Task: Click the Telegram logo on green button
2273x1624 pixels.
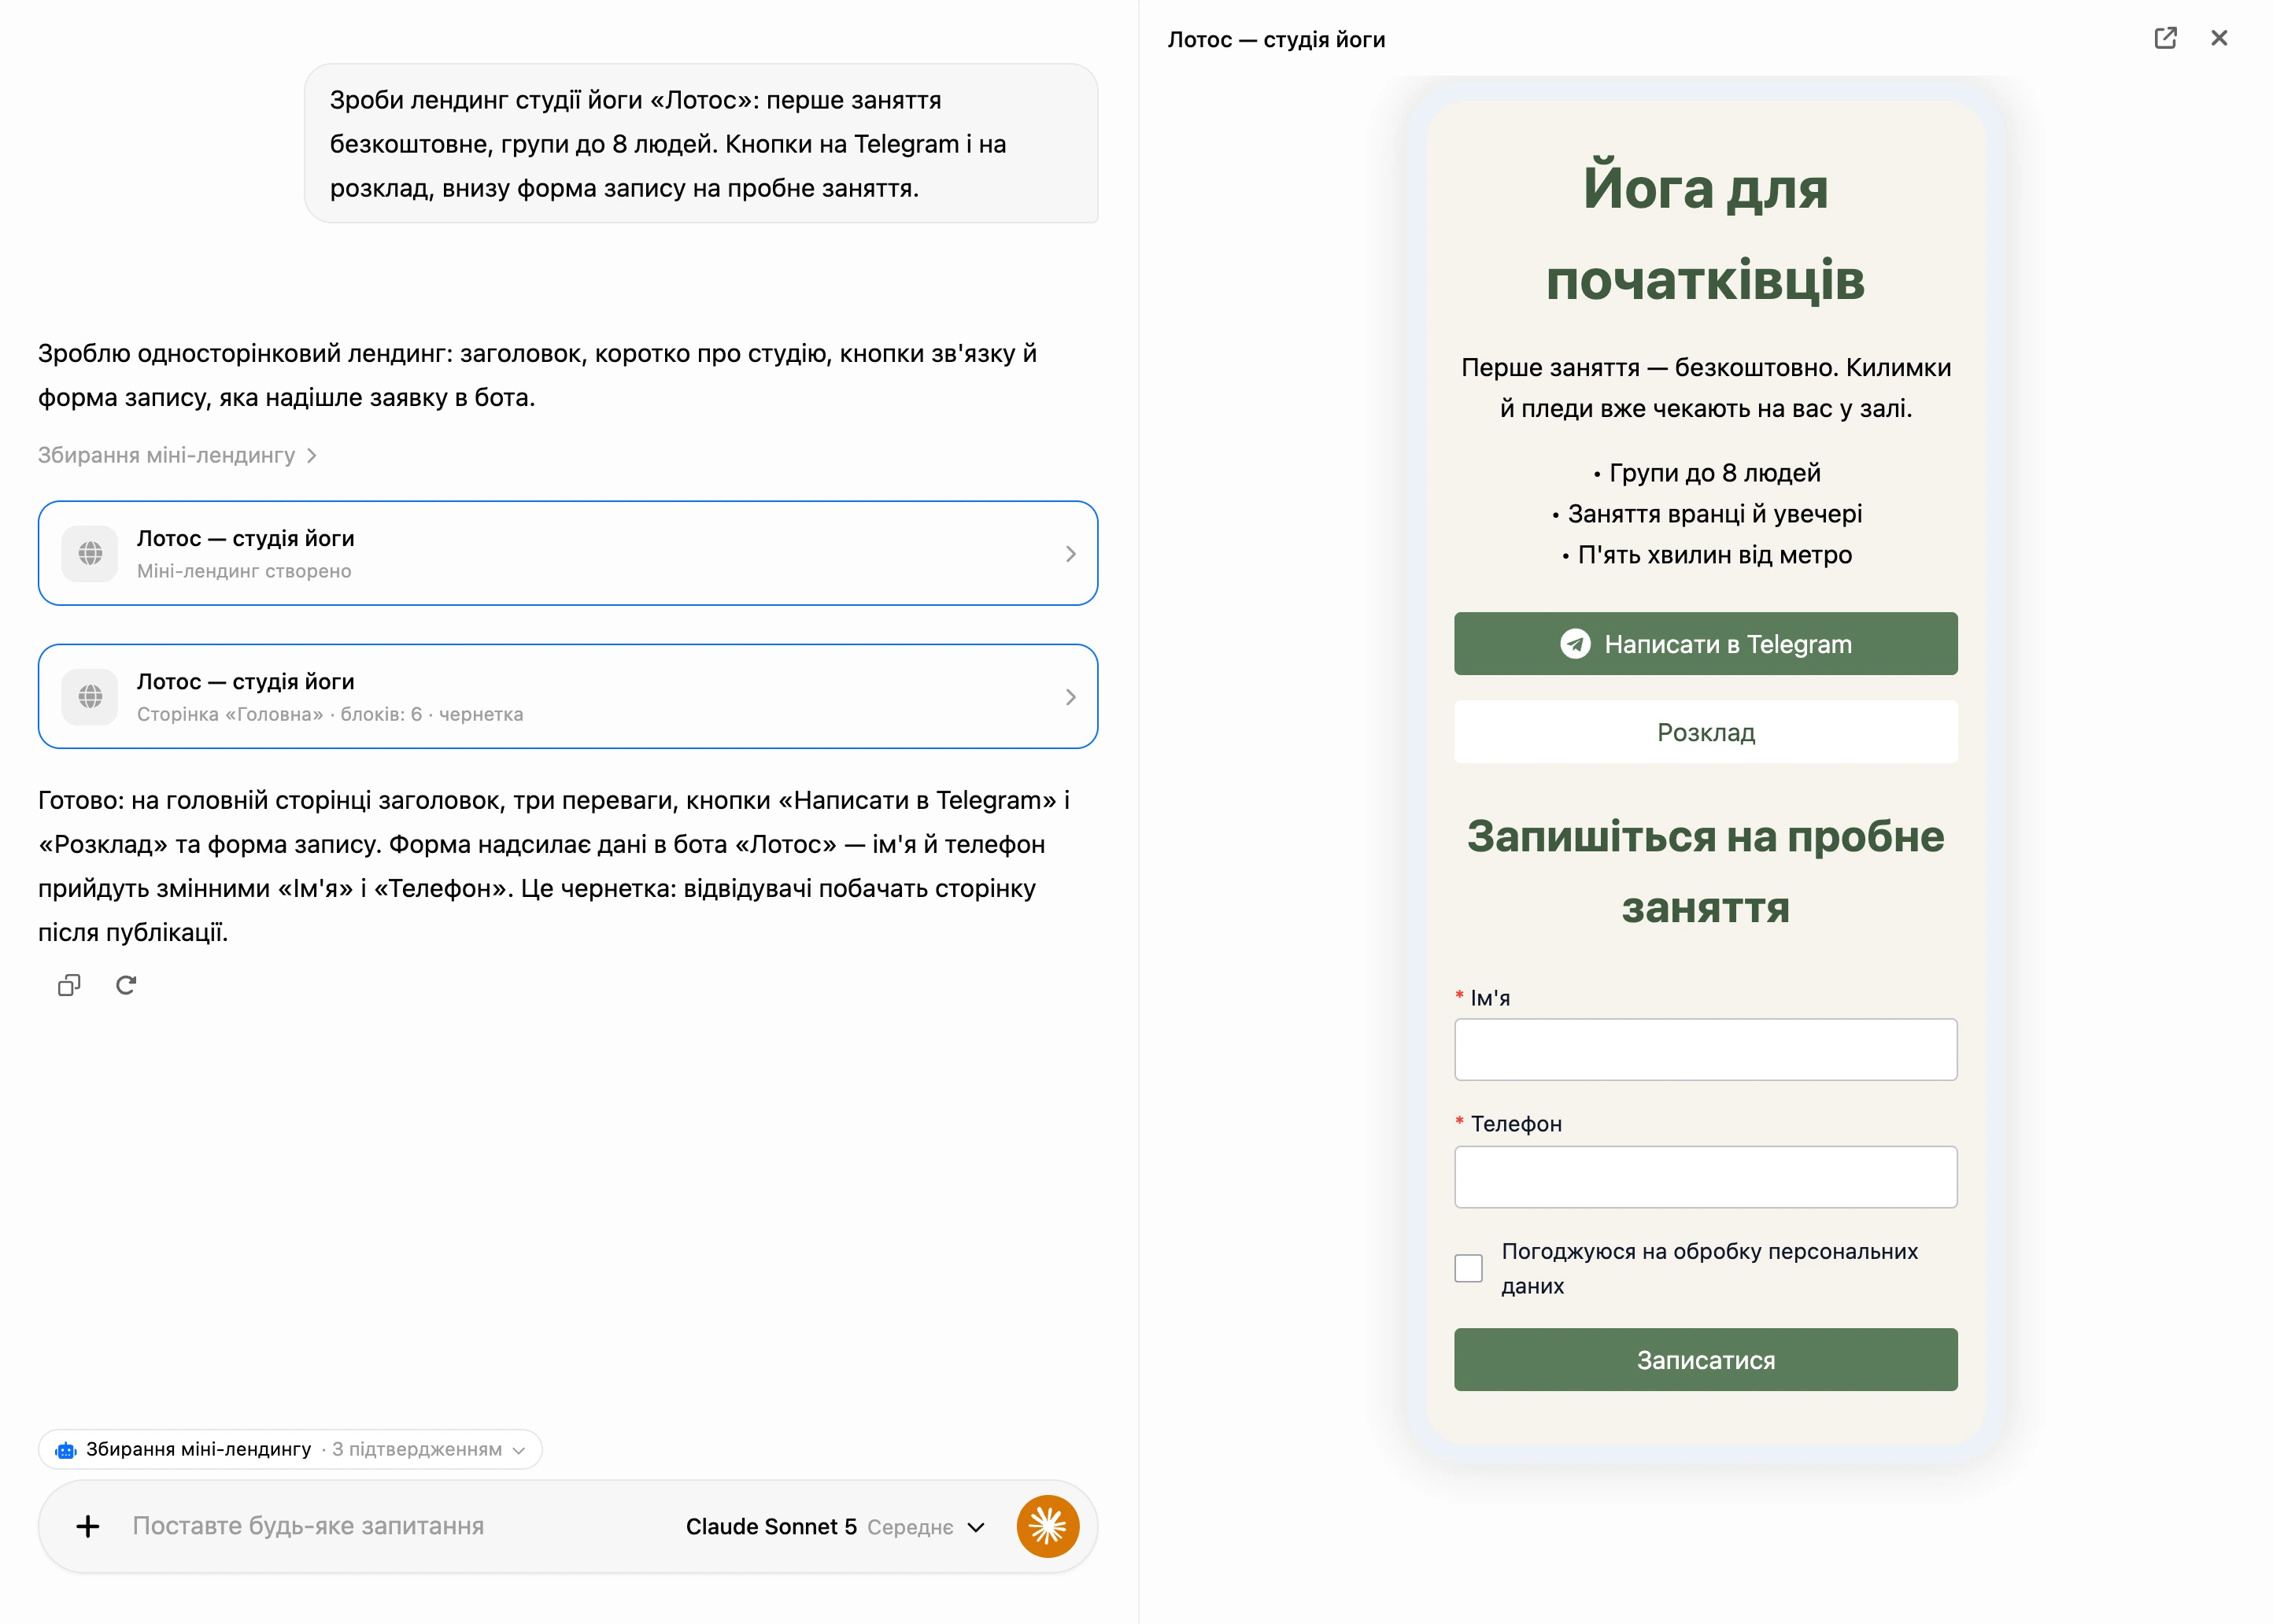Action: coord(1575,644)
